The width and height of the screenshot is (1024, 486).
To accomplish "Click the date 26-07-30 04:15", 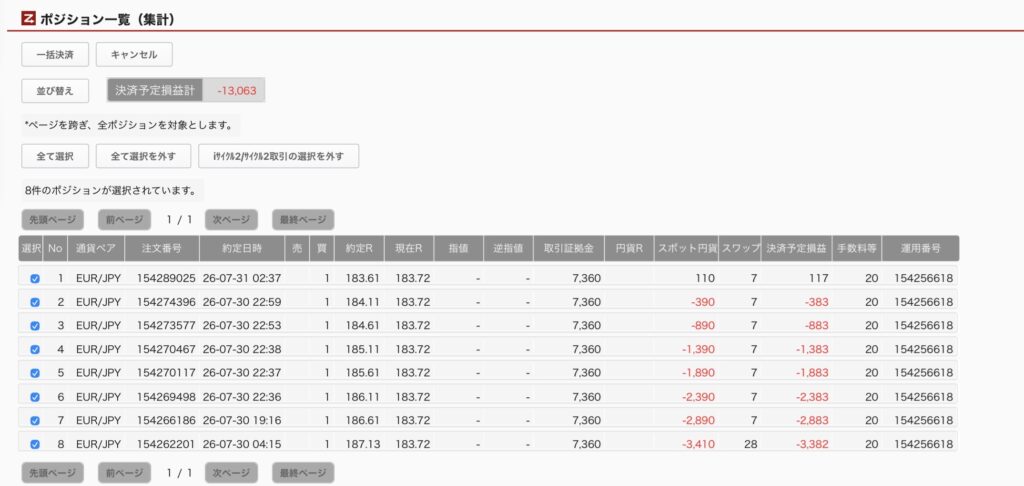I will pos(242,444).
